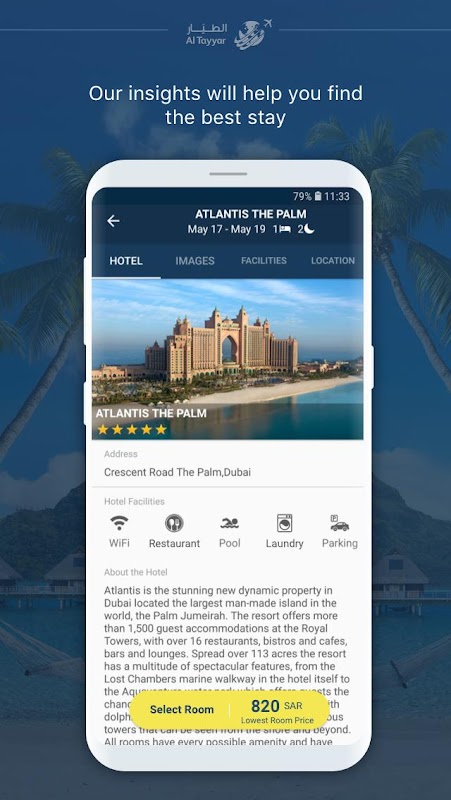Tap the back arrow icon
This screenshot has height=800, width=451.
click(x=113, y=221)
